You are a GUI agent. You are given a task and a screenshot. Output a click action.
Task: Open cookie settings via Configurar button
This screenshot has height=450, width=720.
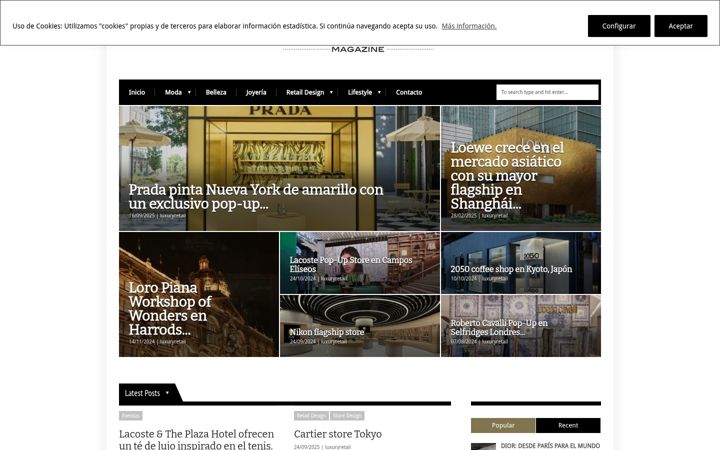619,26
